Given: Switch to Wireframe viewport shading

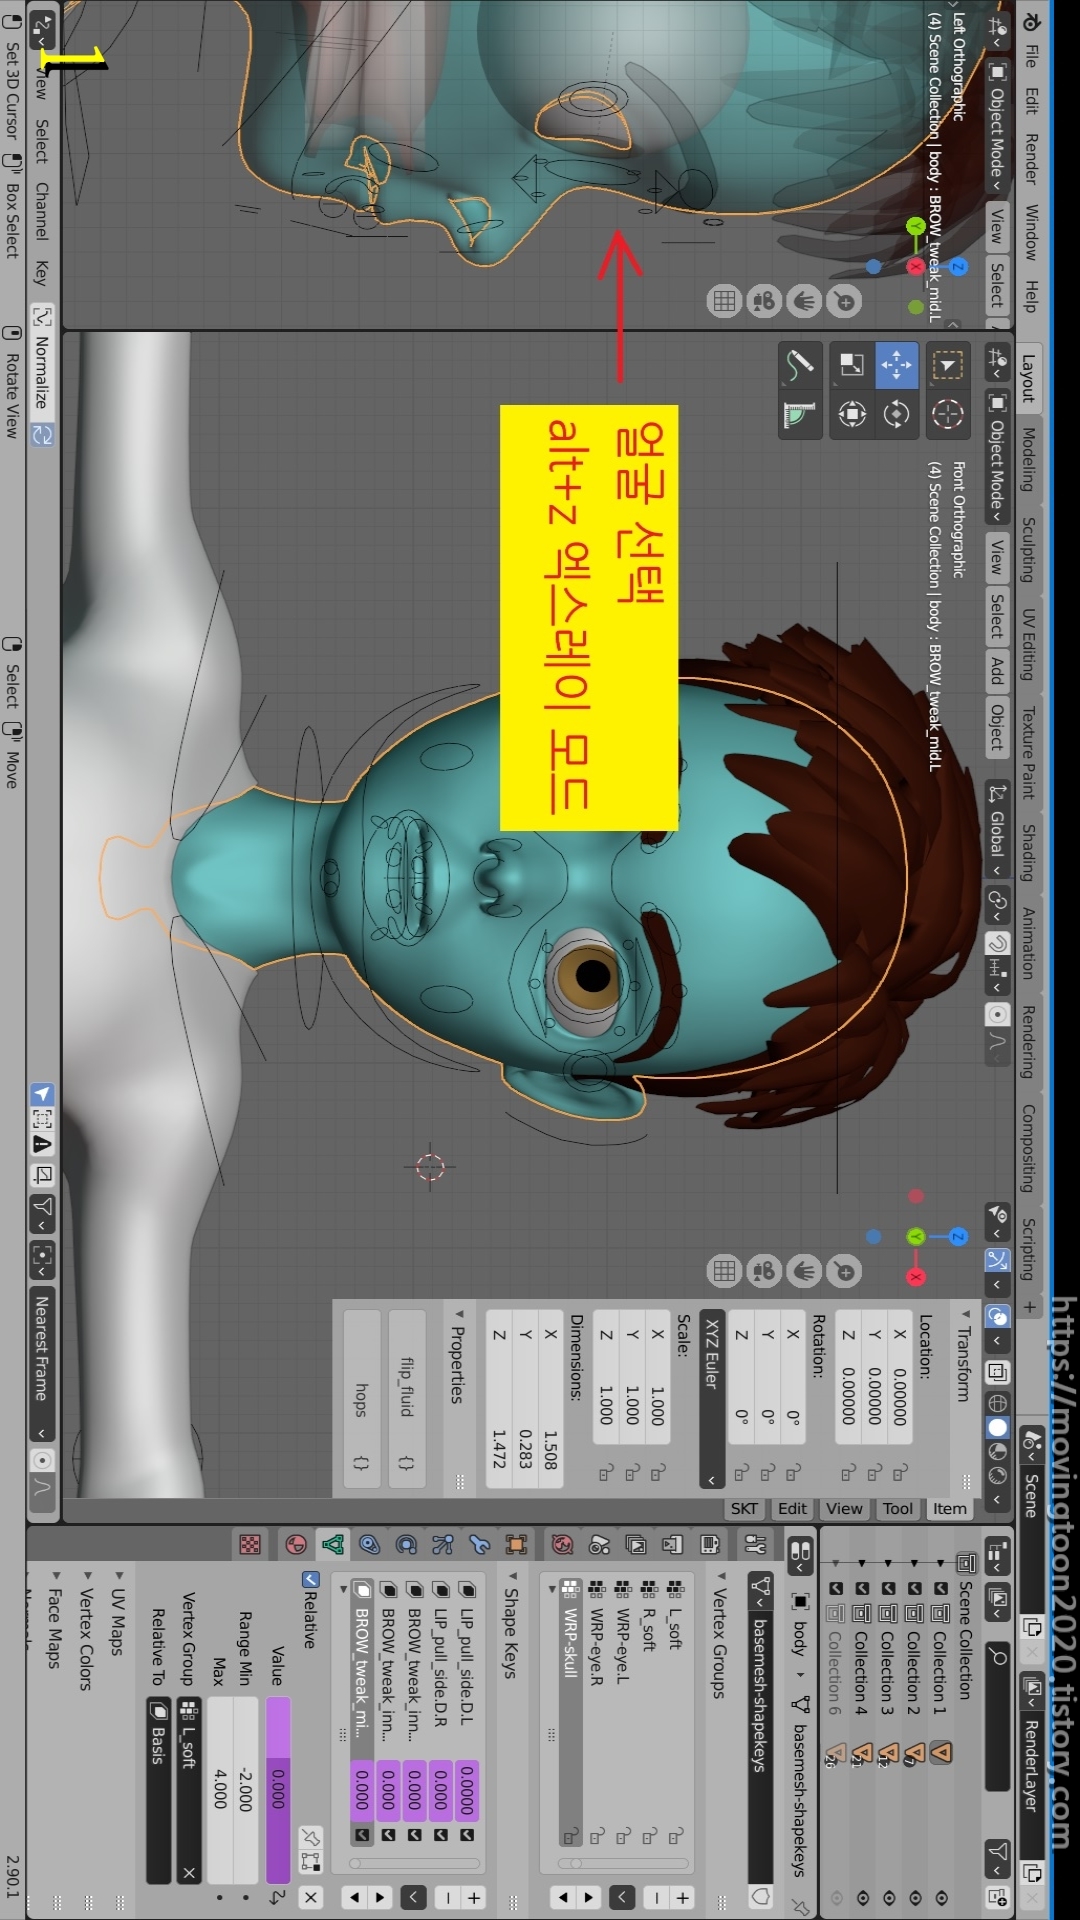Looking at the screenshot, I should [x=997, y=1402].
